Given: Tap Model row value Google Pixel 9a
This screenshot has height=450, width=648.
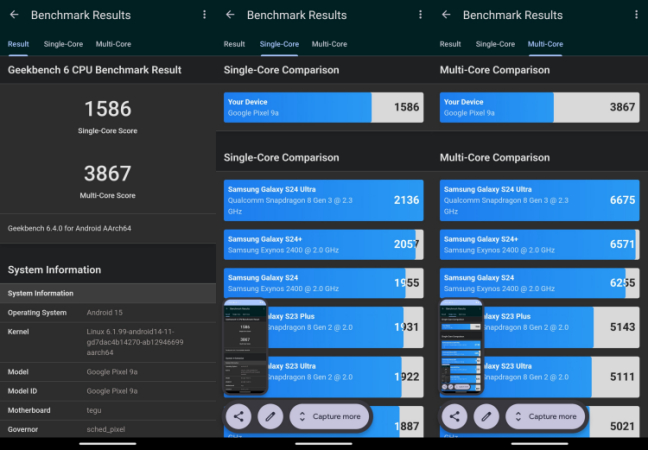Looking at the screenshot, I should coord(112,372).
